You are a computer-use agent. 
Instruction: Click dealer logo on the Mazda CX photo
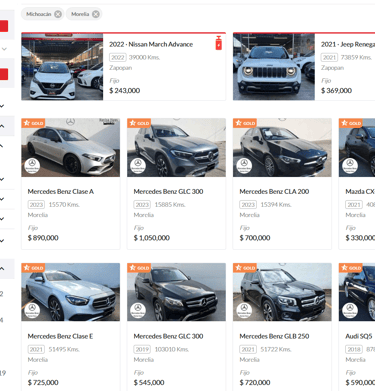(x=350, y=166)
